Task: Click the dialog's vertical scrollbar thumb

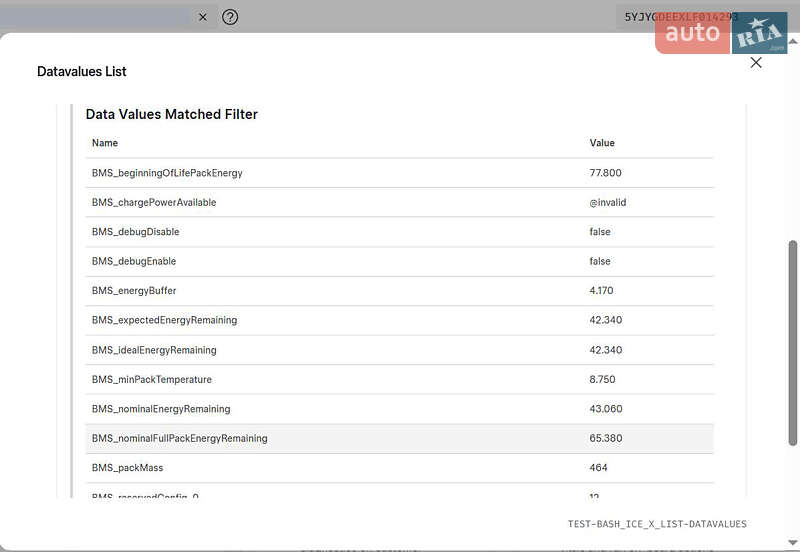Action: [793, 342]
